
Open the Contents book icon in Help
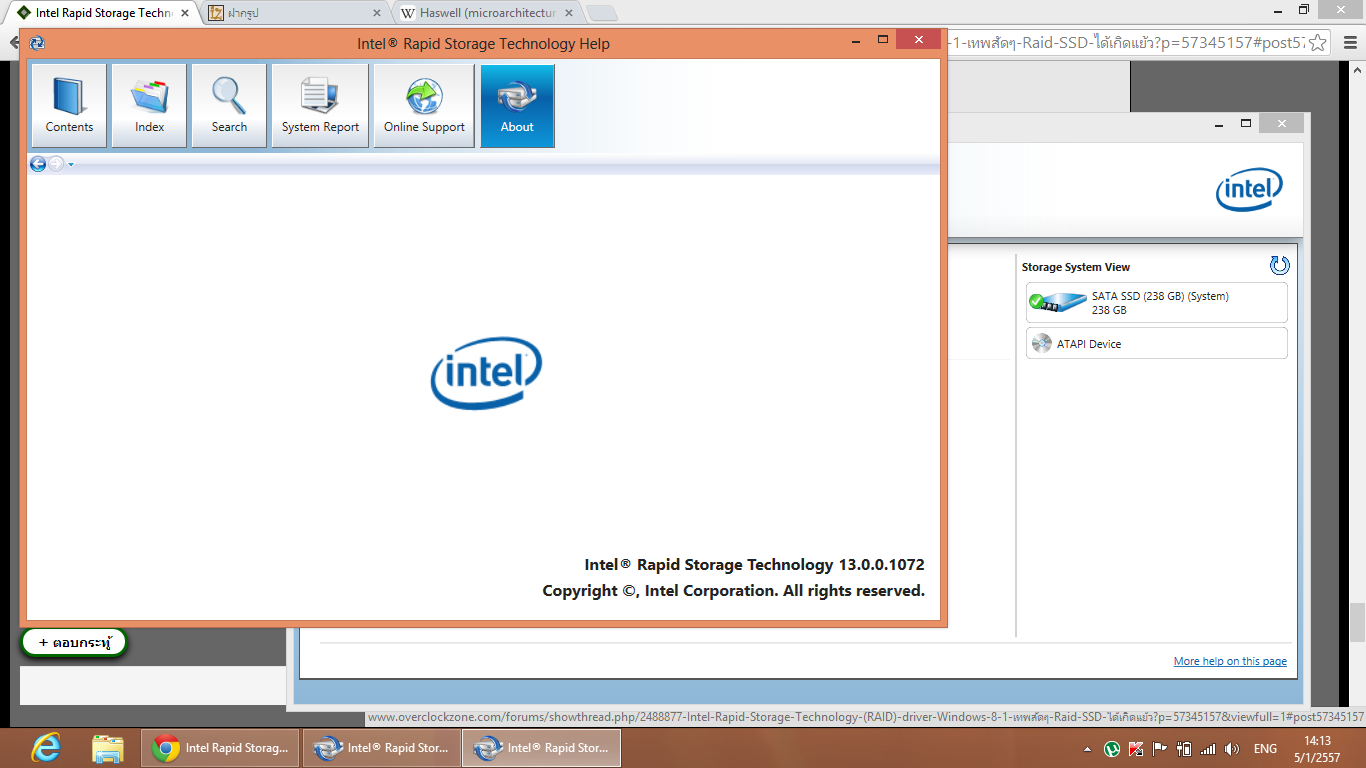pyautogui.click(x=69, y=106)
